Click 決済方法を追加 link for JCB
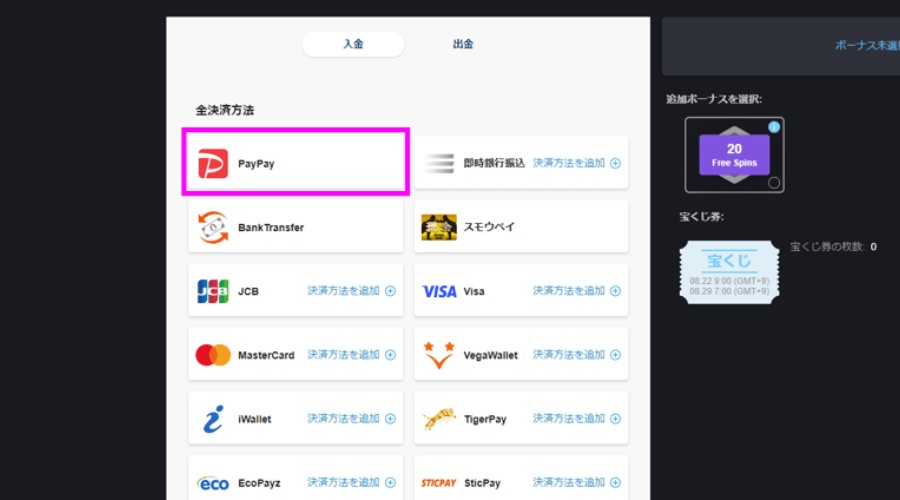This screenshot has width=900, height=500. (343, 291)
